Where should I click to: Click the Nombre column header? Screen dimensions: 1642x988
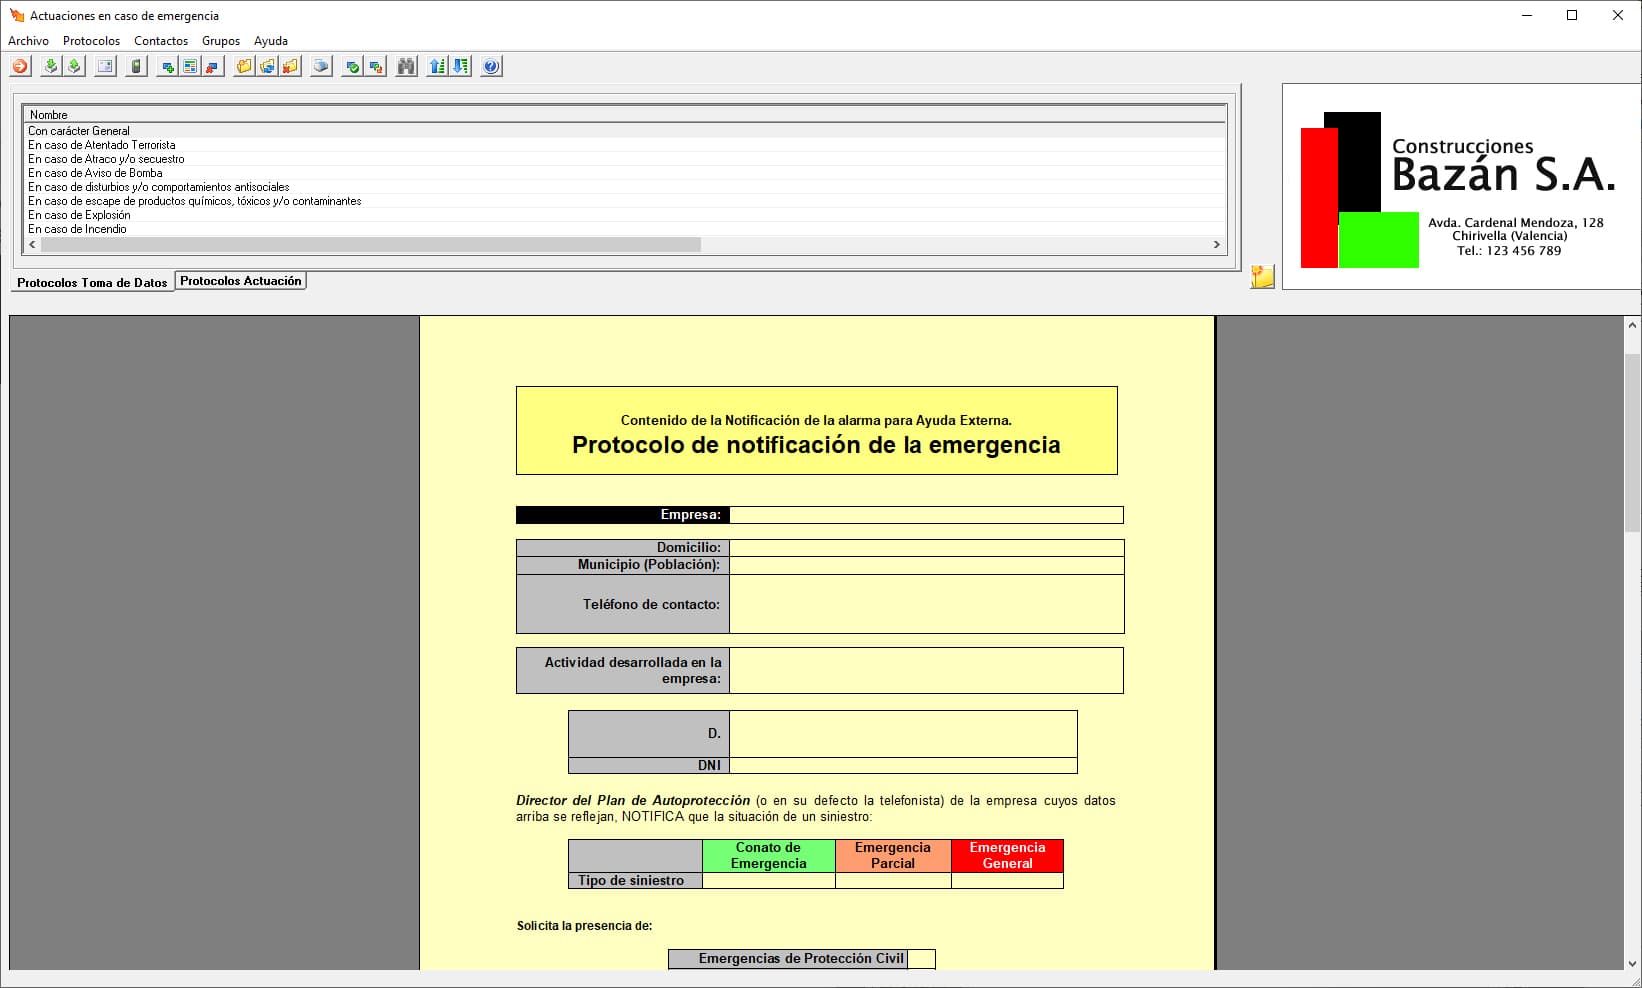coord(624,115)
